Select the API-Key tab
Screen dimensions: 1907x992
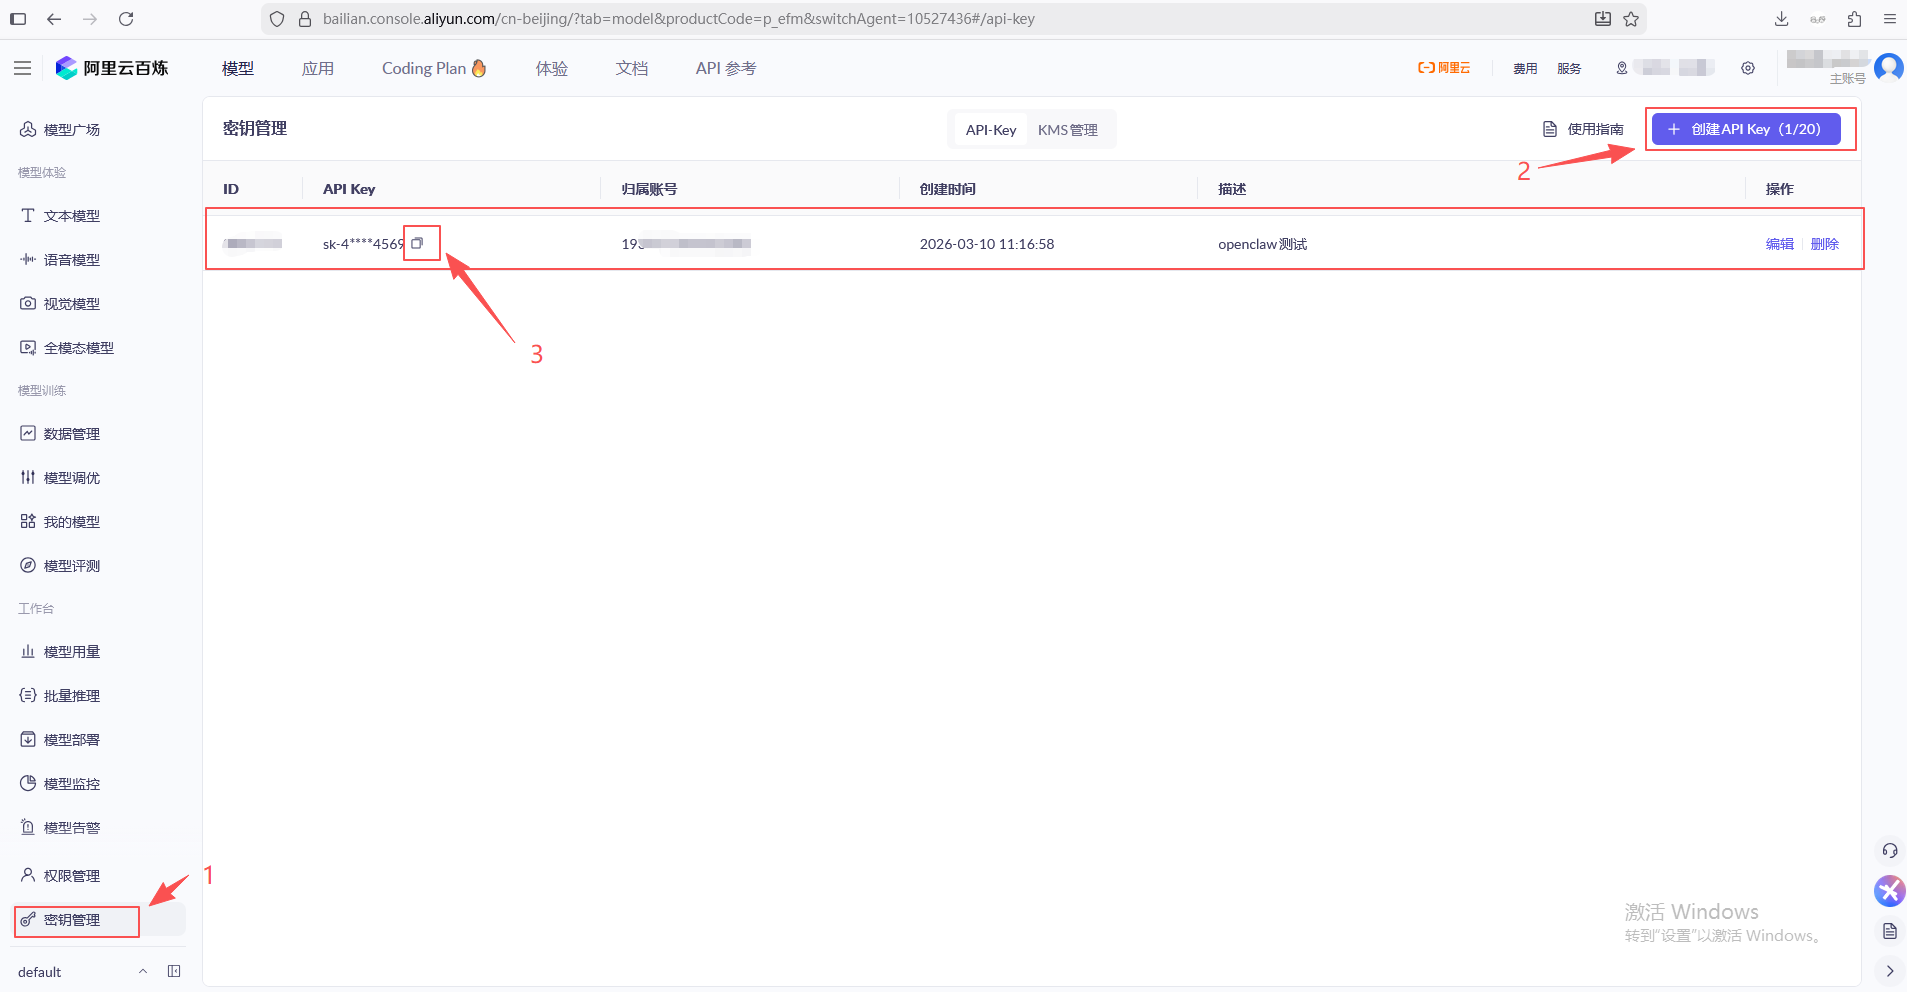(x=990, y=130)
